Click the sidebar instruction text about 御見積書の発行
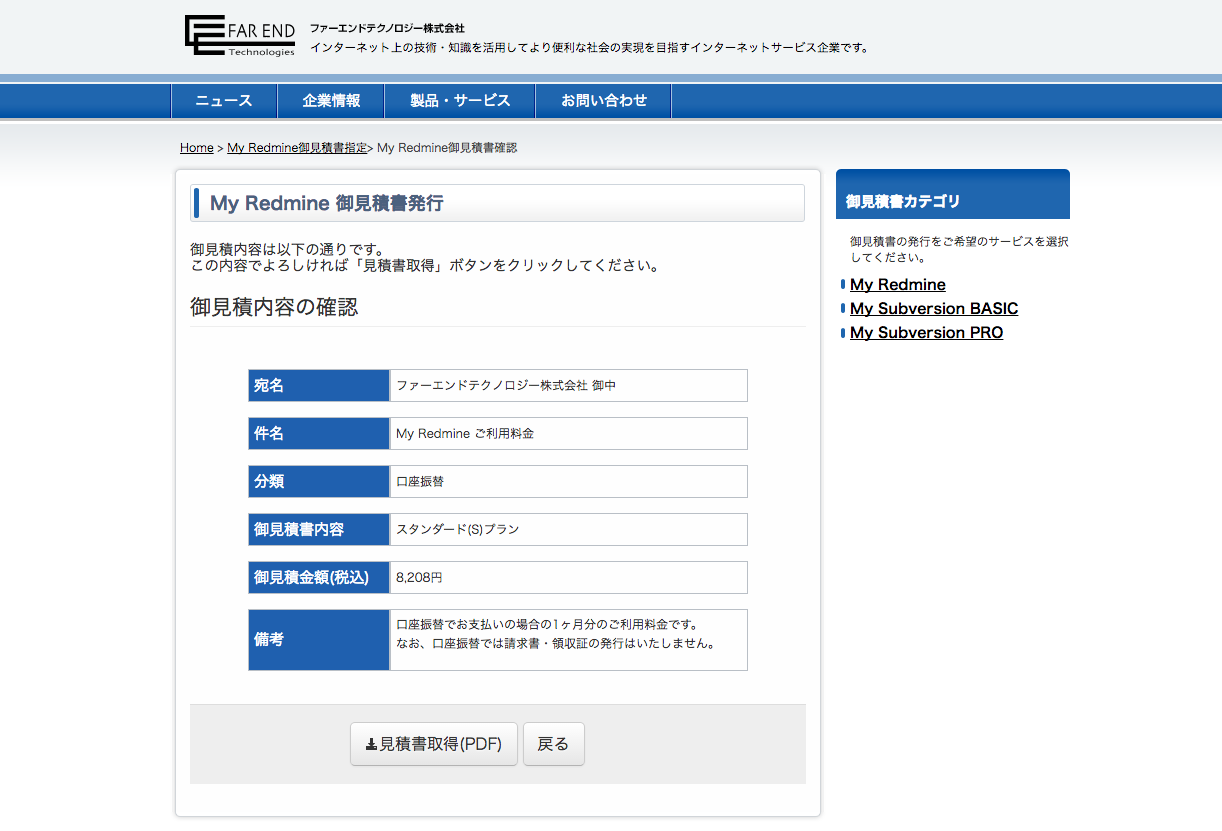Screen dimensions: 1222x831 coord(959,249)
